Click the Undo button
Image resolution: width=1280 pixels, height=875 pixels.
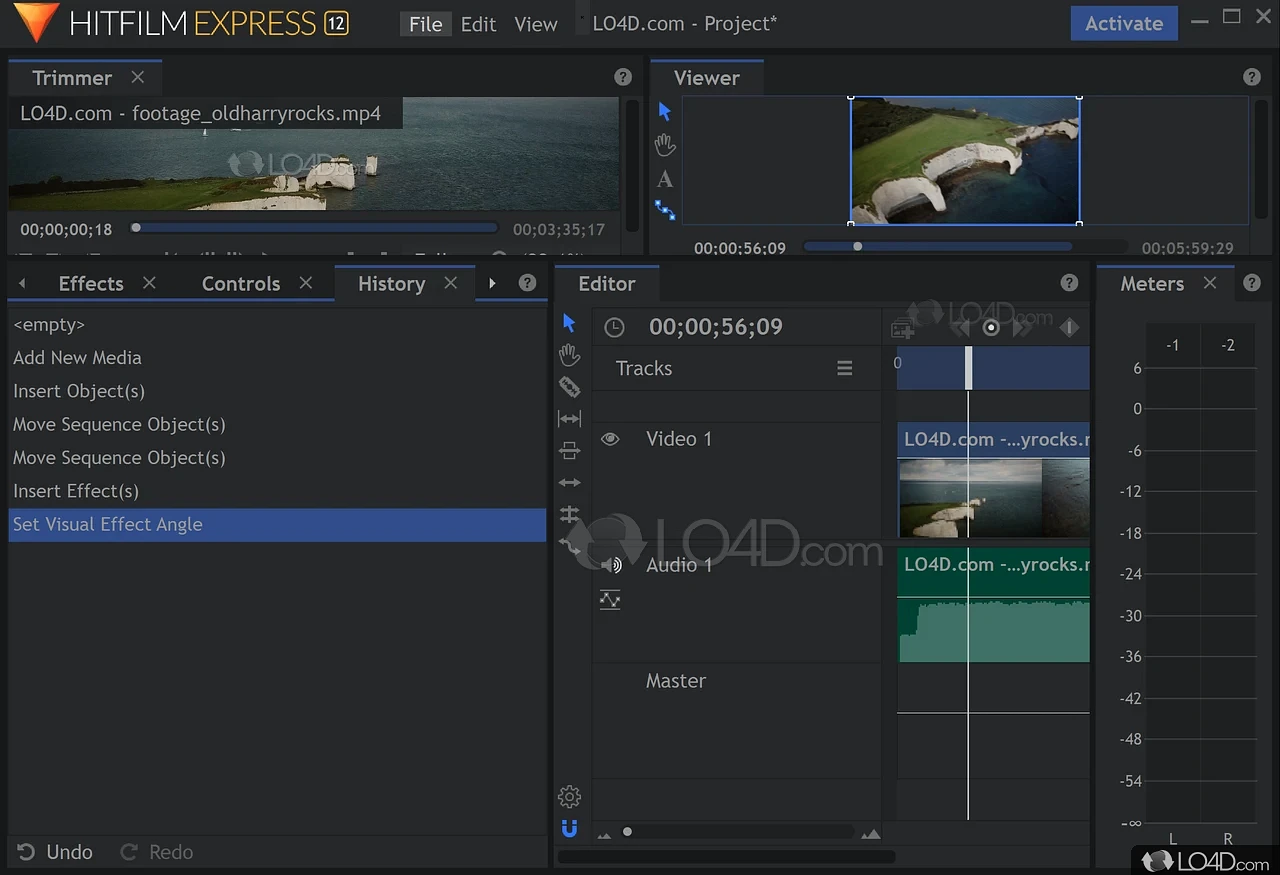tap(55, 852)
